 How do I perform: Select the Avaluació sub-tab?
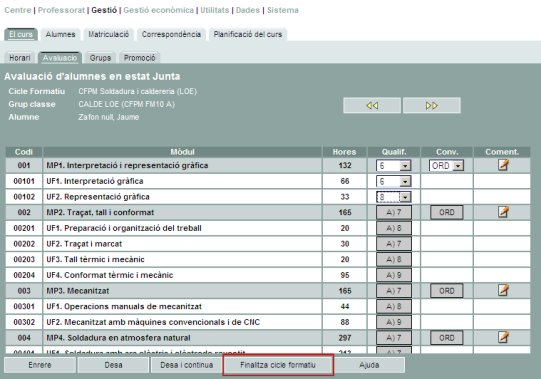(60, 58)
